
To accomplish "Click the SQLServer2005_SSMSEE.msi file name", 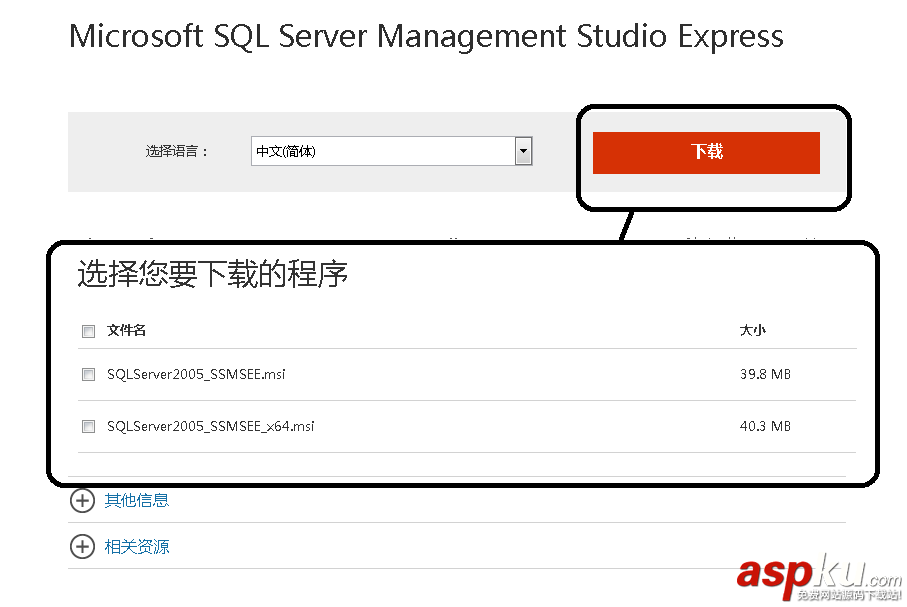I will pyautogui.click(x=196, y=375).
